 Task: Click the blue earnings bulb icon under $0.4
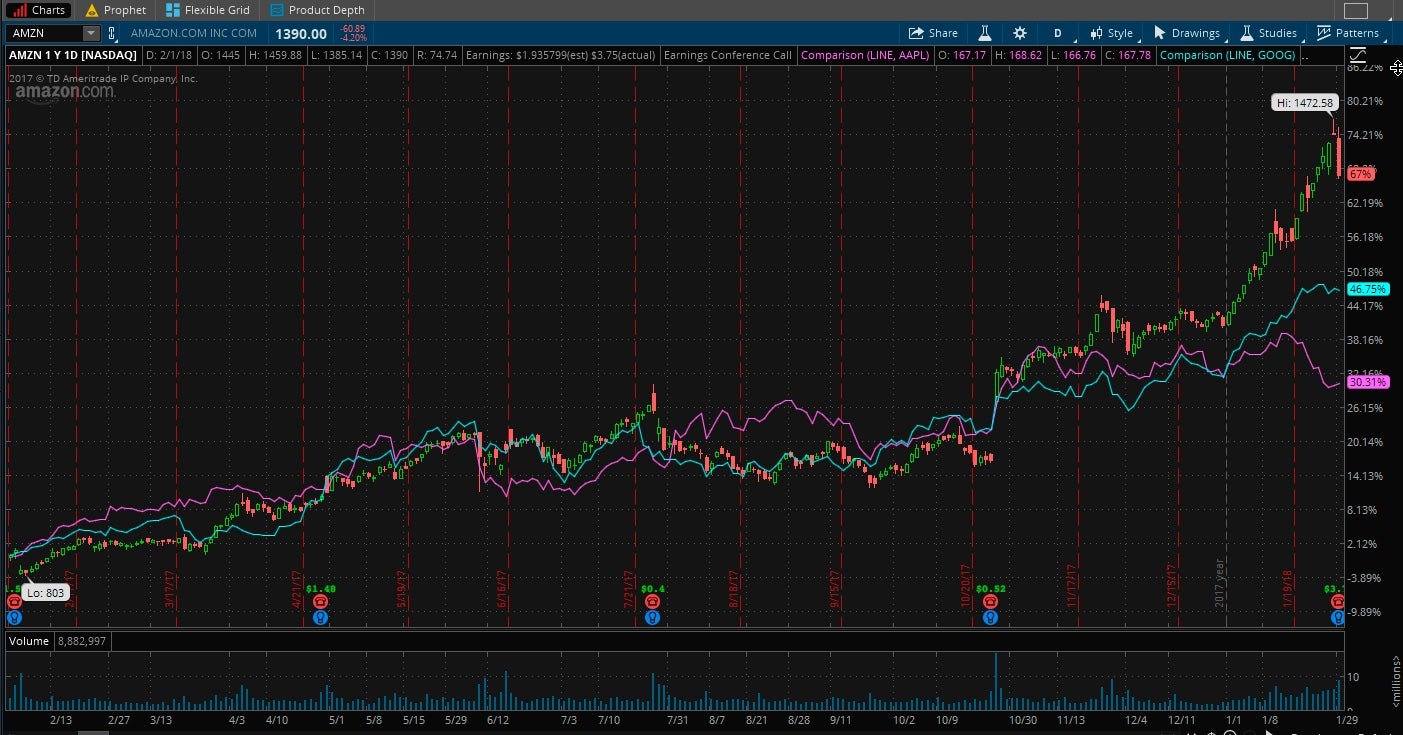652,618
